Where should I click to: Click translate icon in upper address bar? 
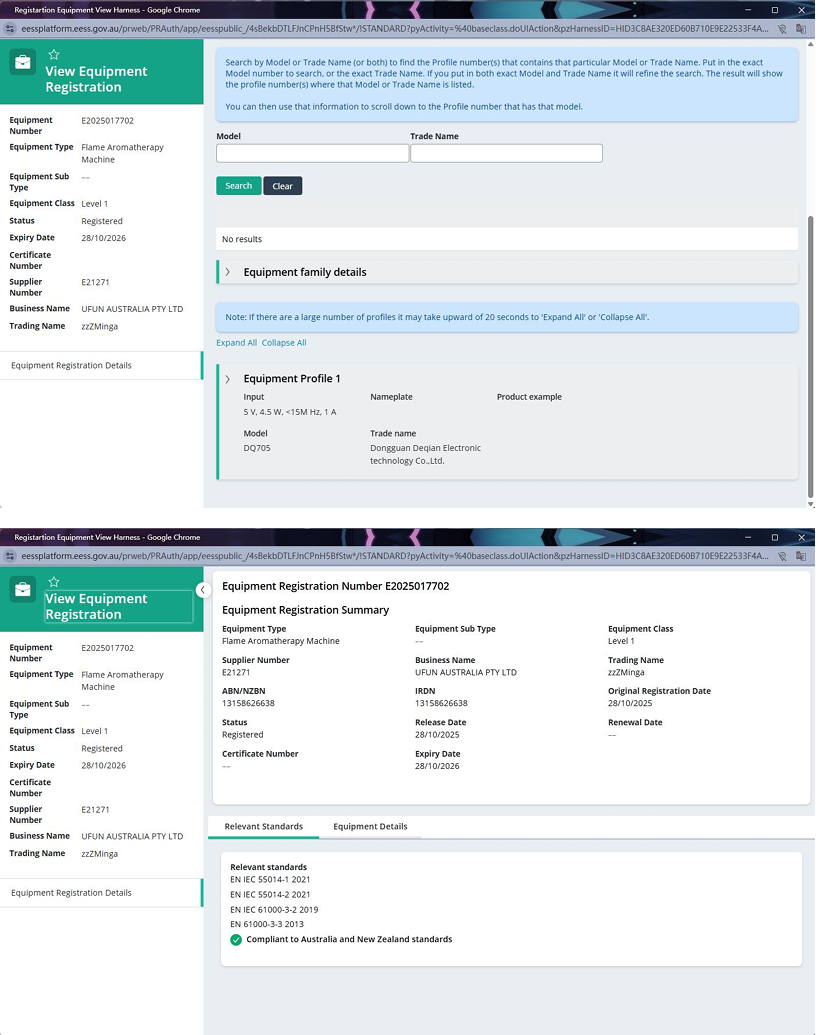pos(801,28)
